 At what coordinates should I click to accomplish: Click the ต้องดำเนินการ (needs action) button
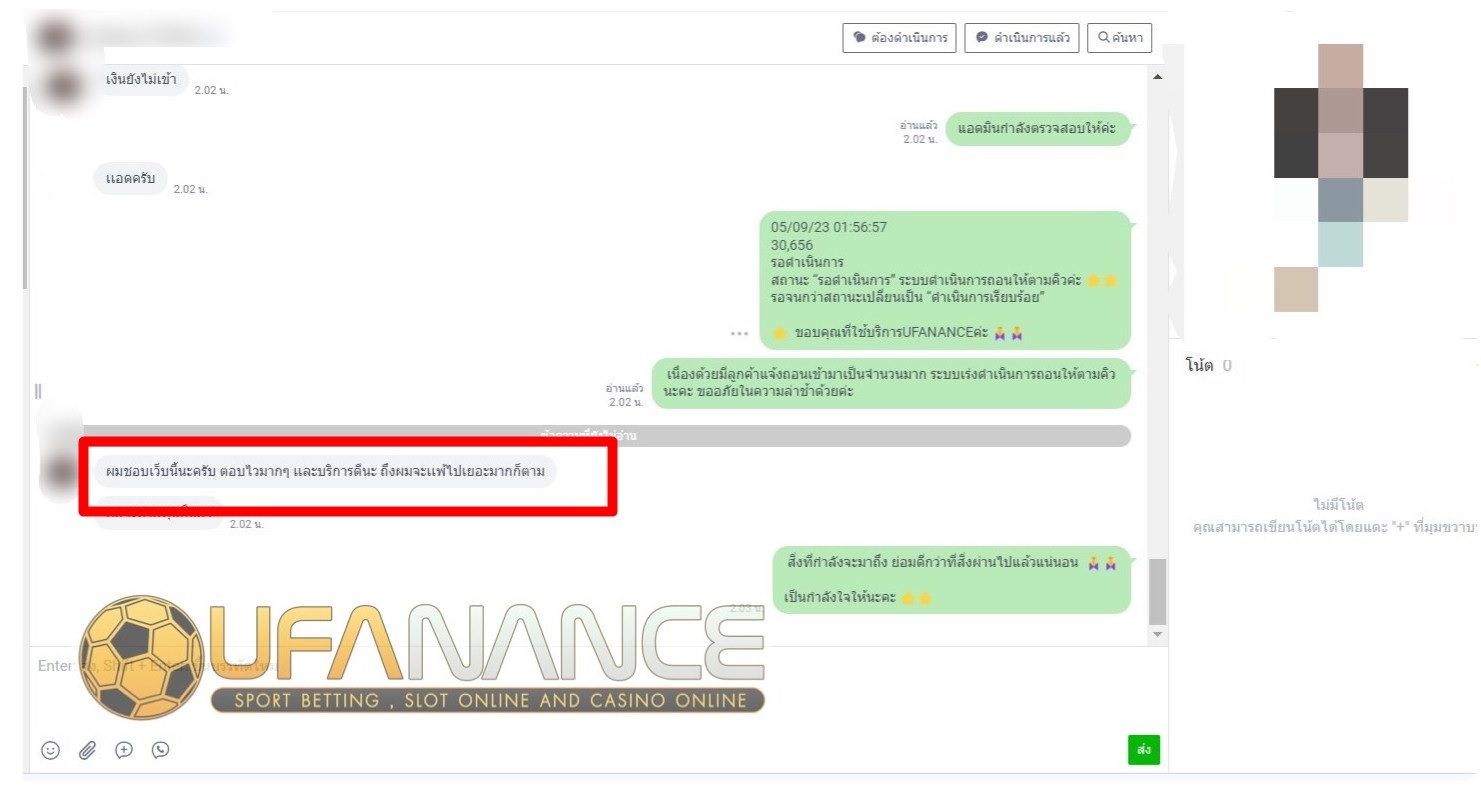point(900,38)
